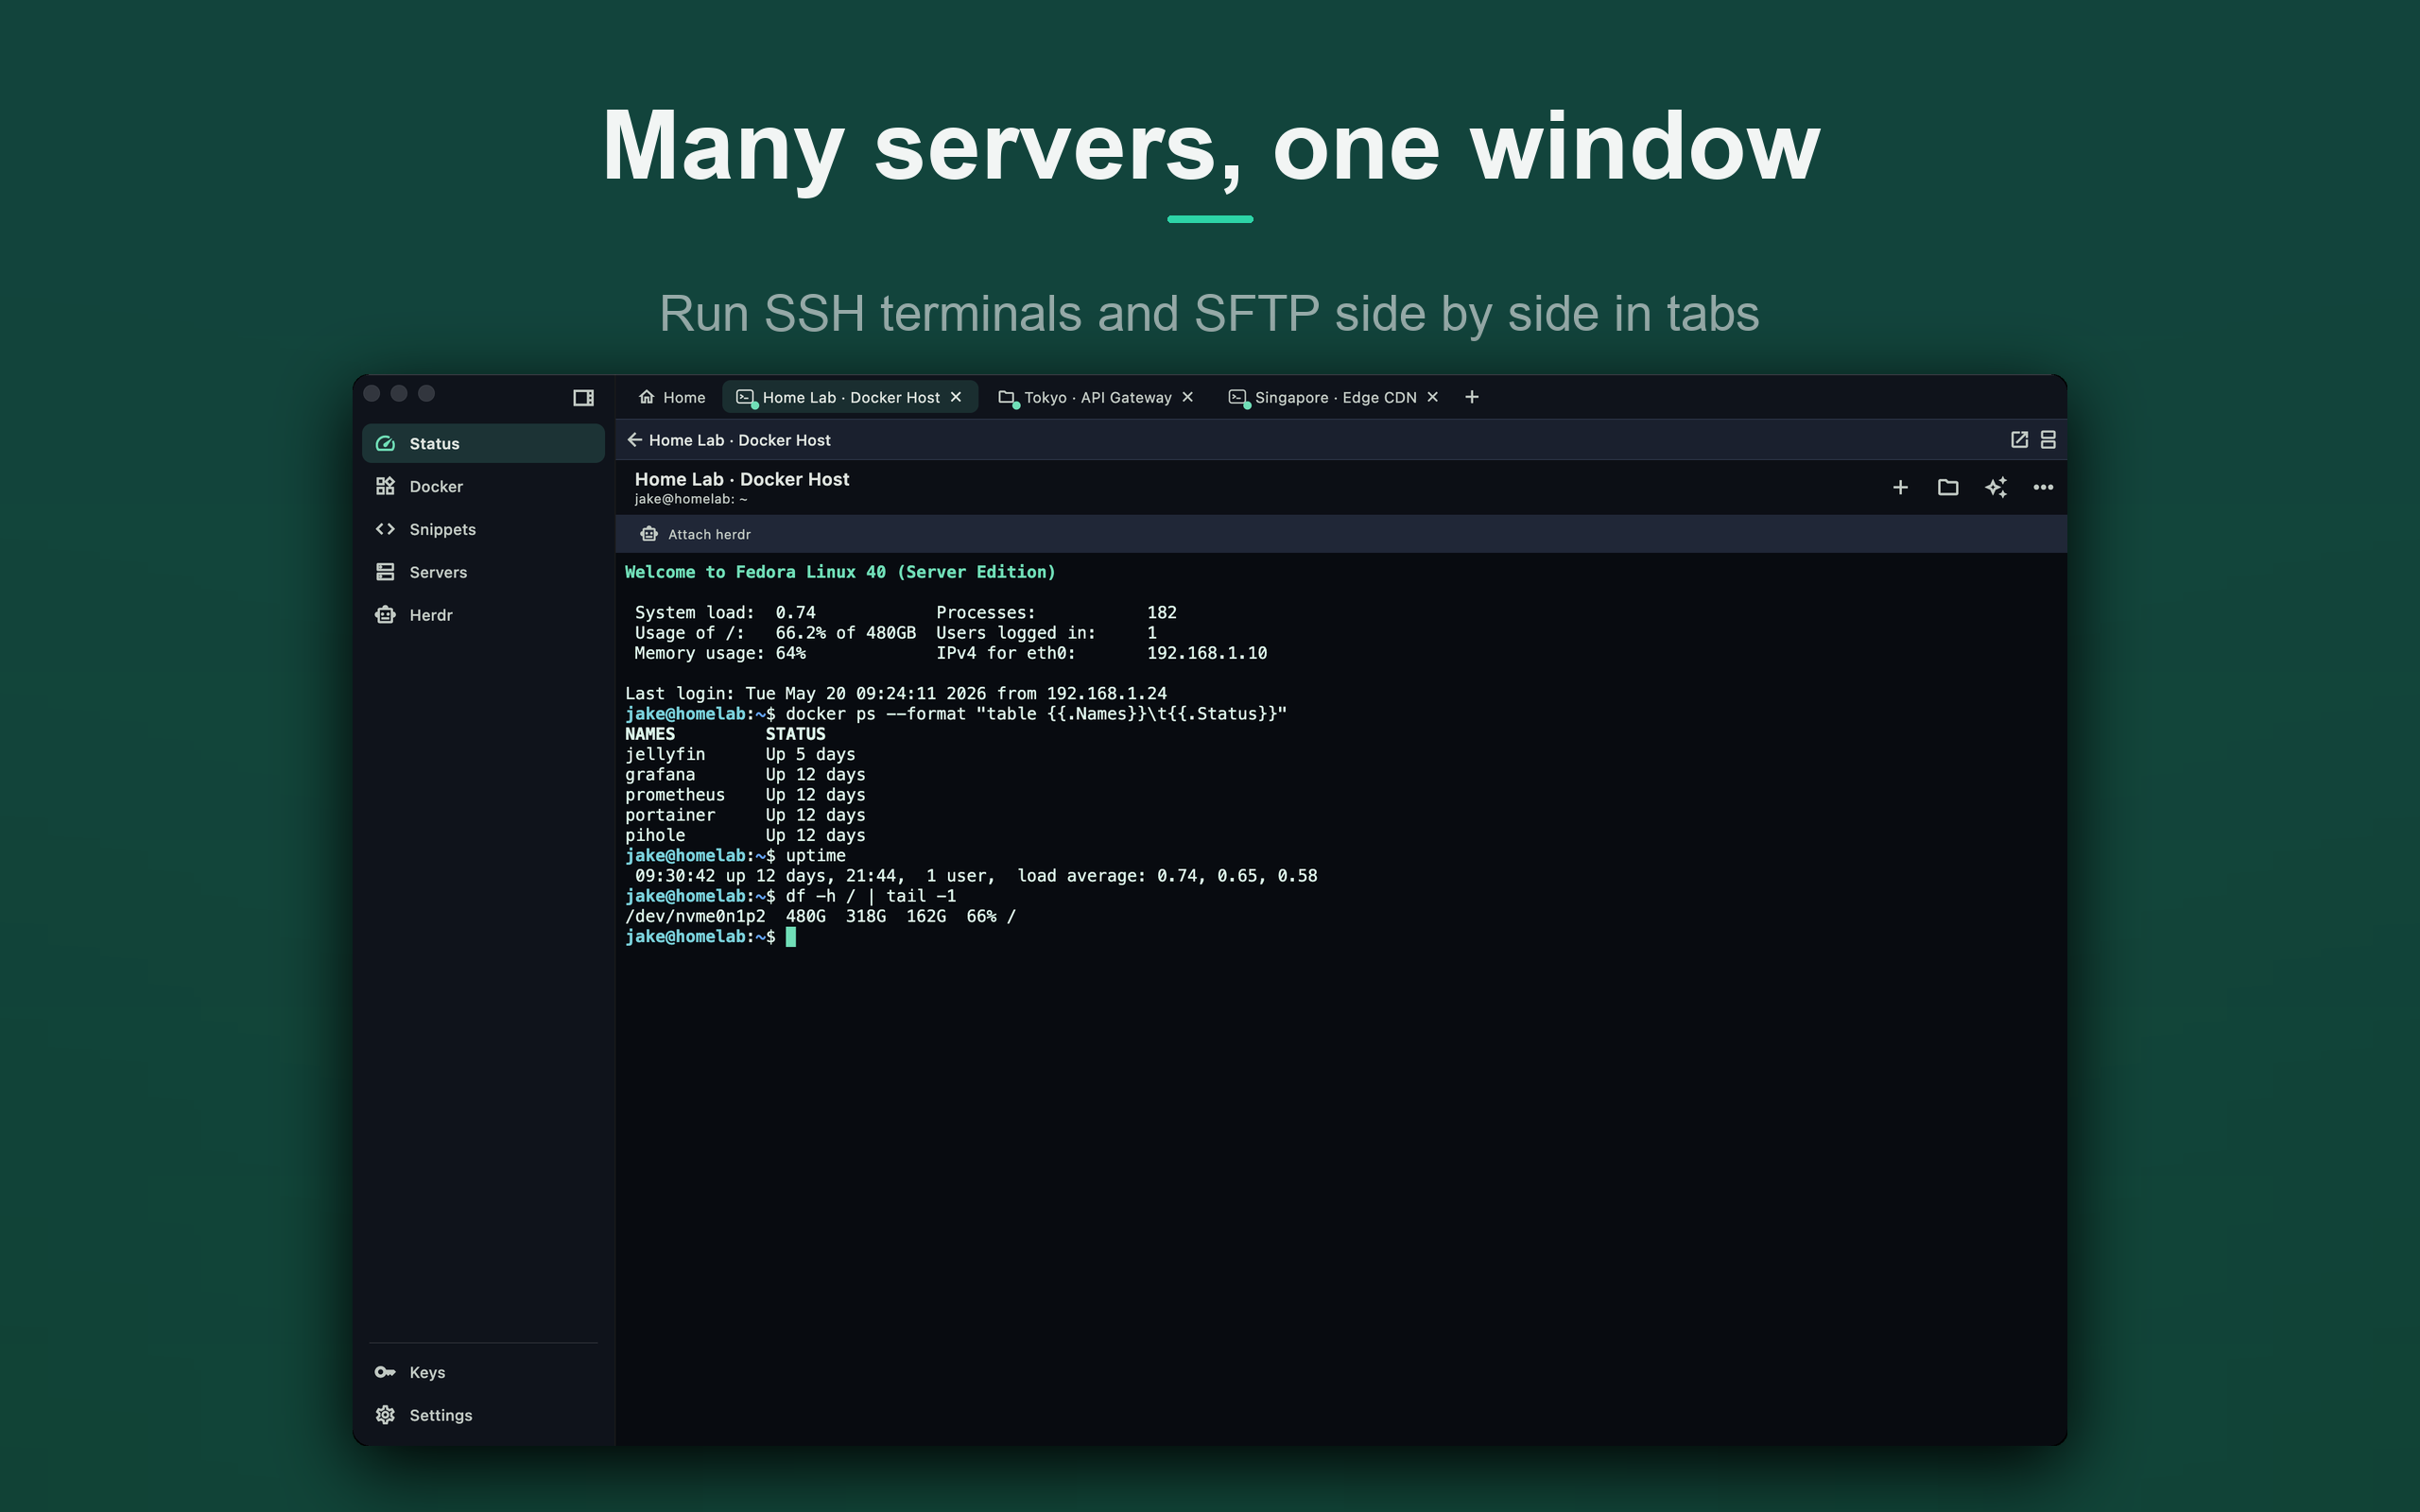Screen dimensions: 2420x1512
Task: Open the Herdr sidebar section
Action: [483, 615]
